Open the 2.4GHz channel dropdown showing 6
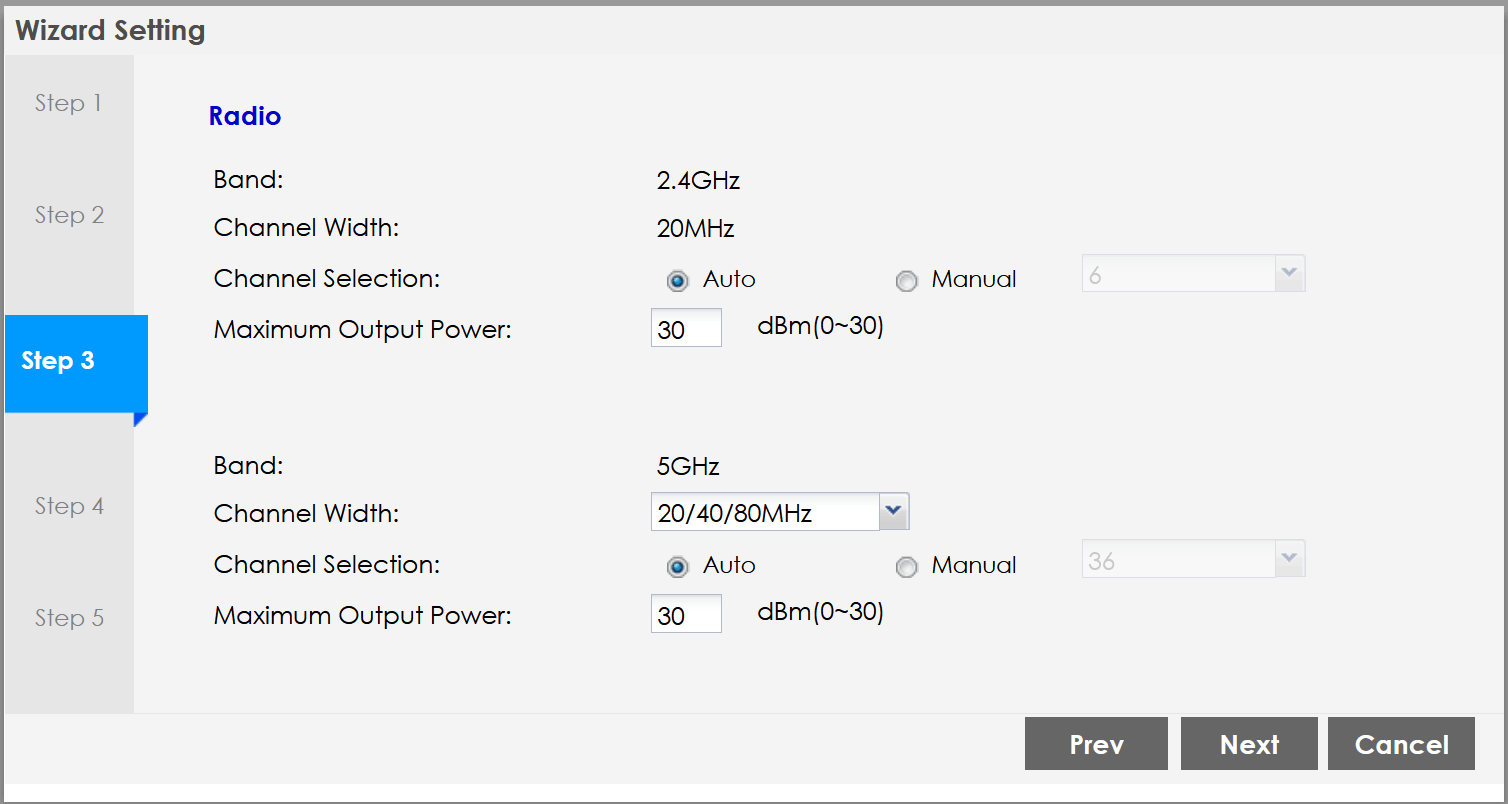The width and height of the screenshot is (1508, 804). coord(1193,275)
